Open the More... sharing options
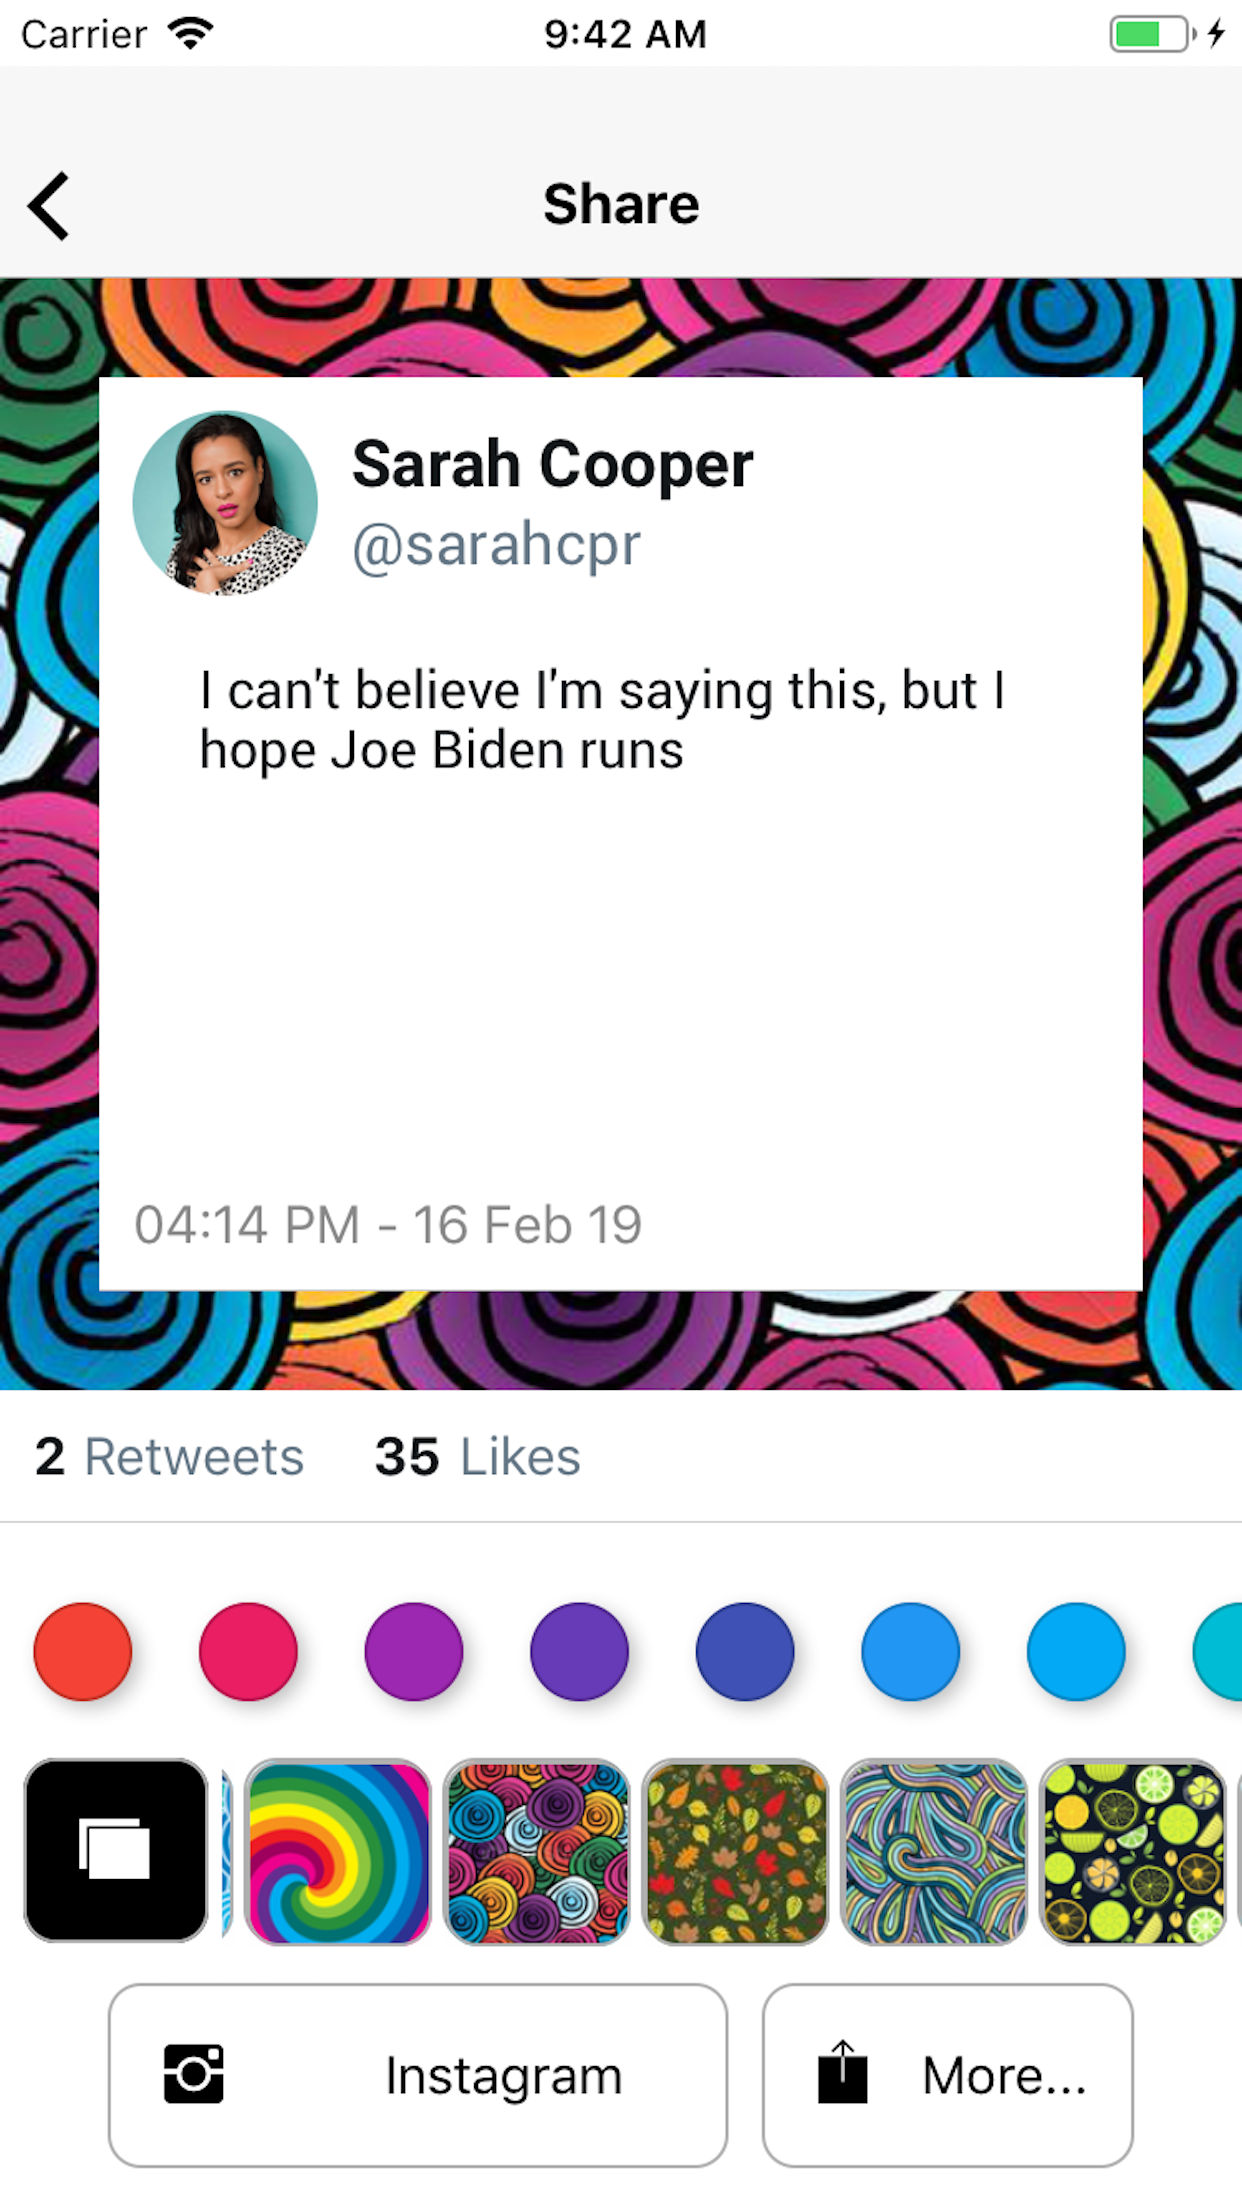The height and width of the screenshot is (2208, 1242). tap(947, 2075)
